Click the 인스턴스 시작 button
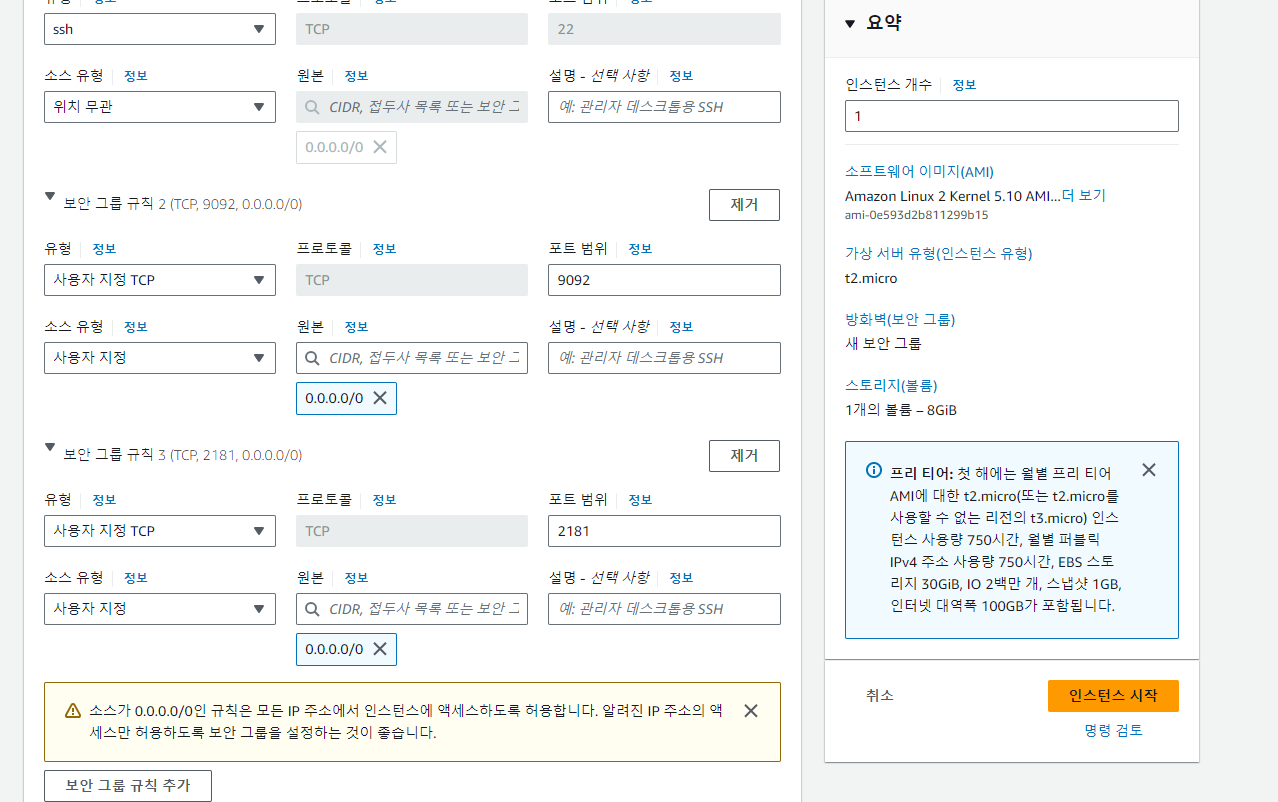This screenshot has height=802, width=1278. click(x=1113, y=696)
